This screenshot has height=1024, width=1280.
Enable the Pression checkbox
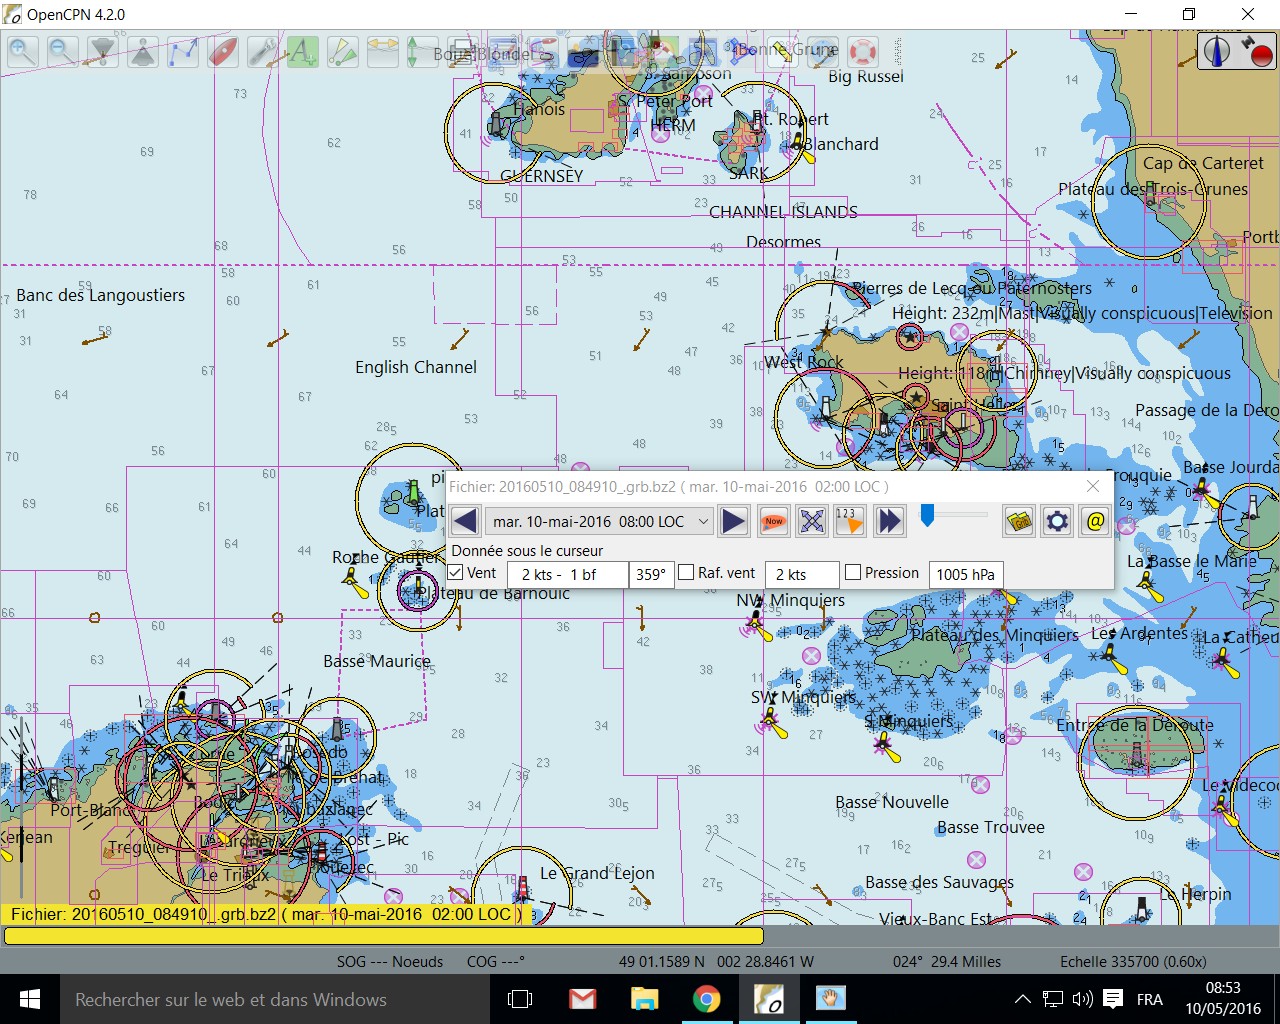point(853,573)
